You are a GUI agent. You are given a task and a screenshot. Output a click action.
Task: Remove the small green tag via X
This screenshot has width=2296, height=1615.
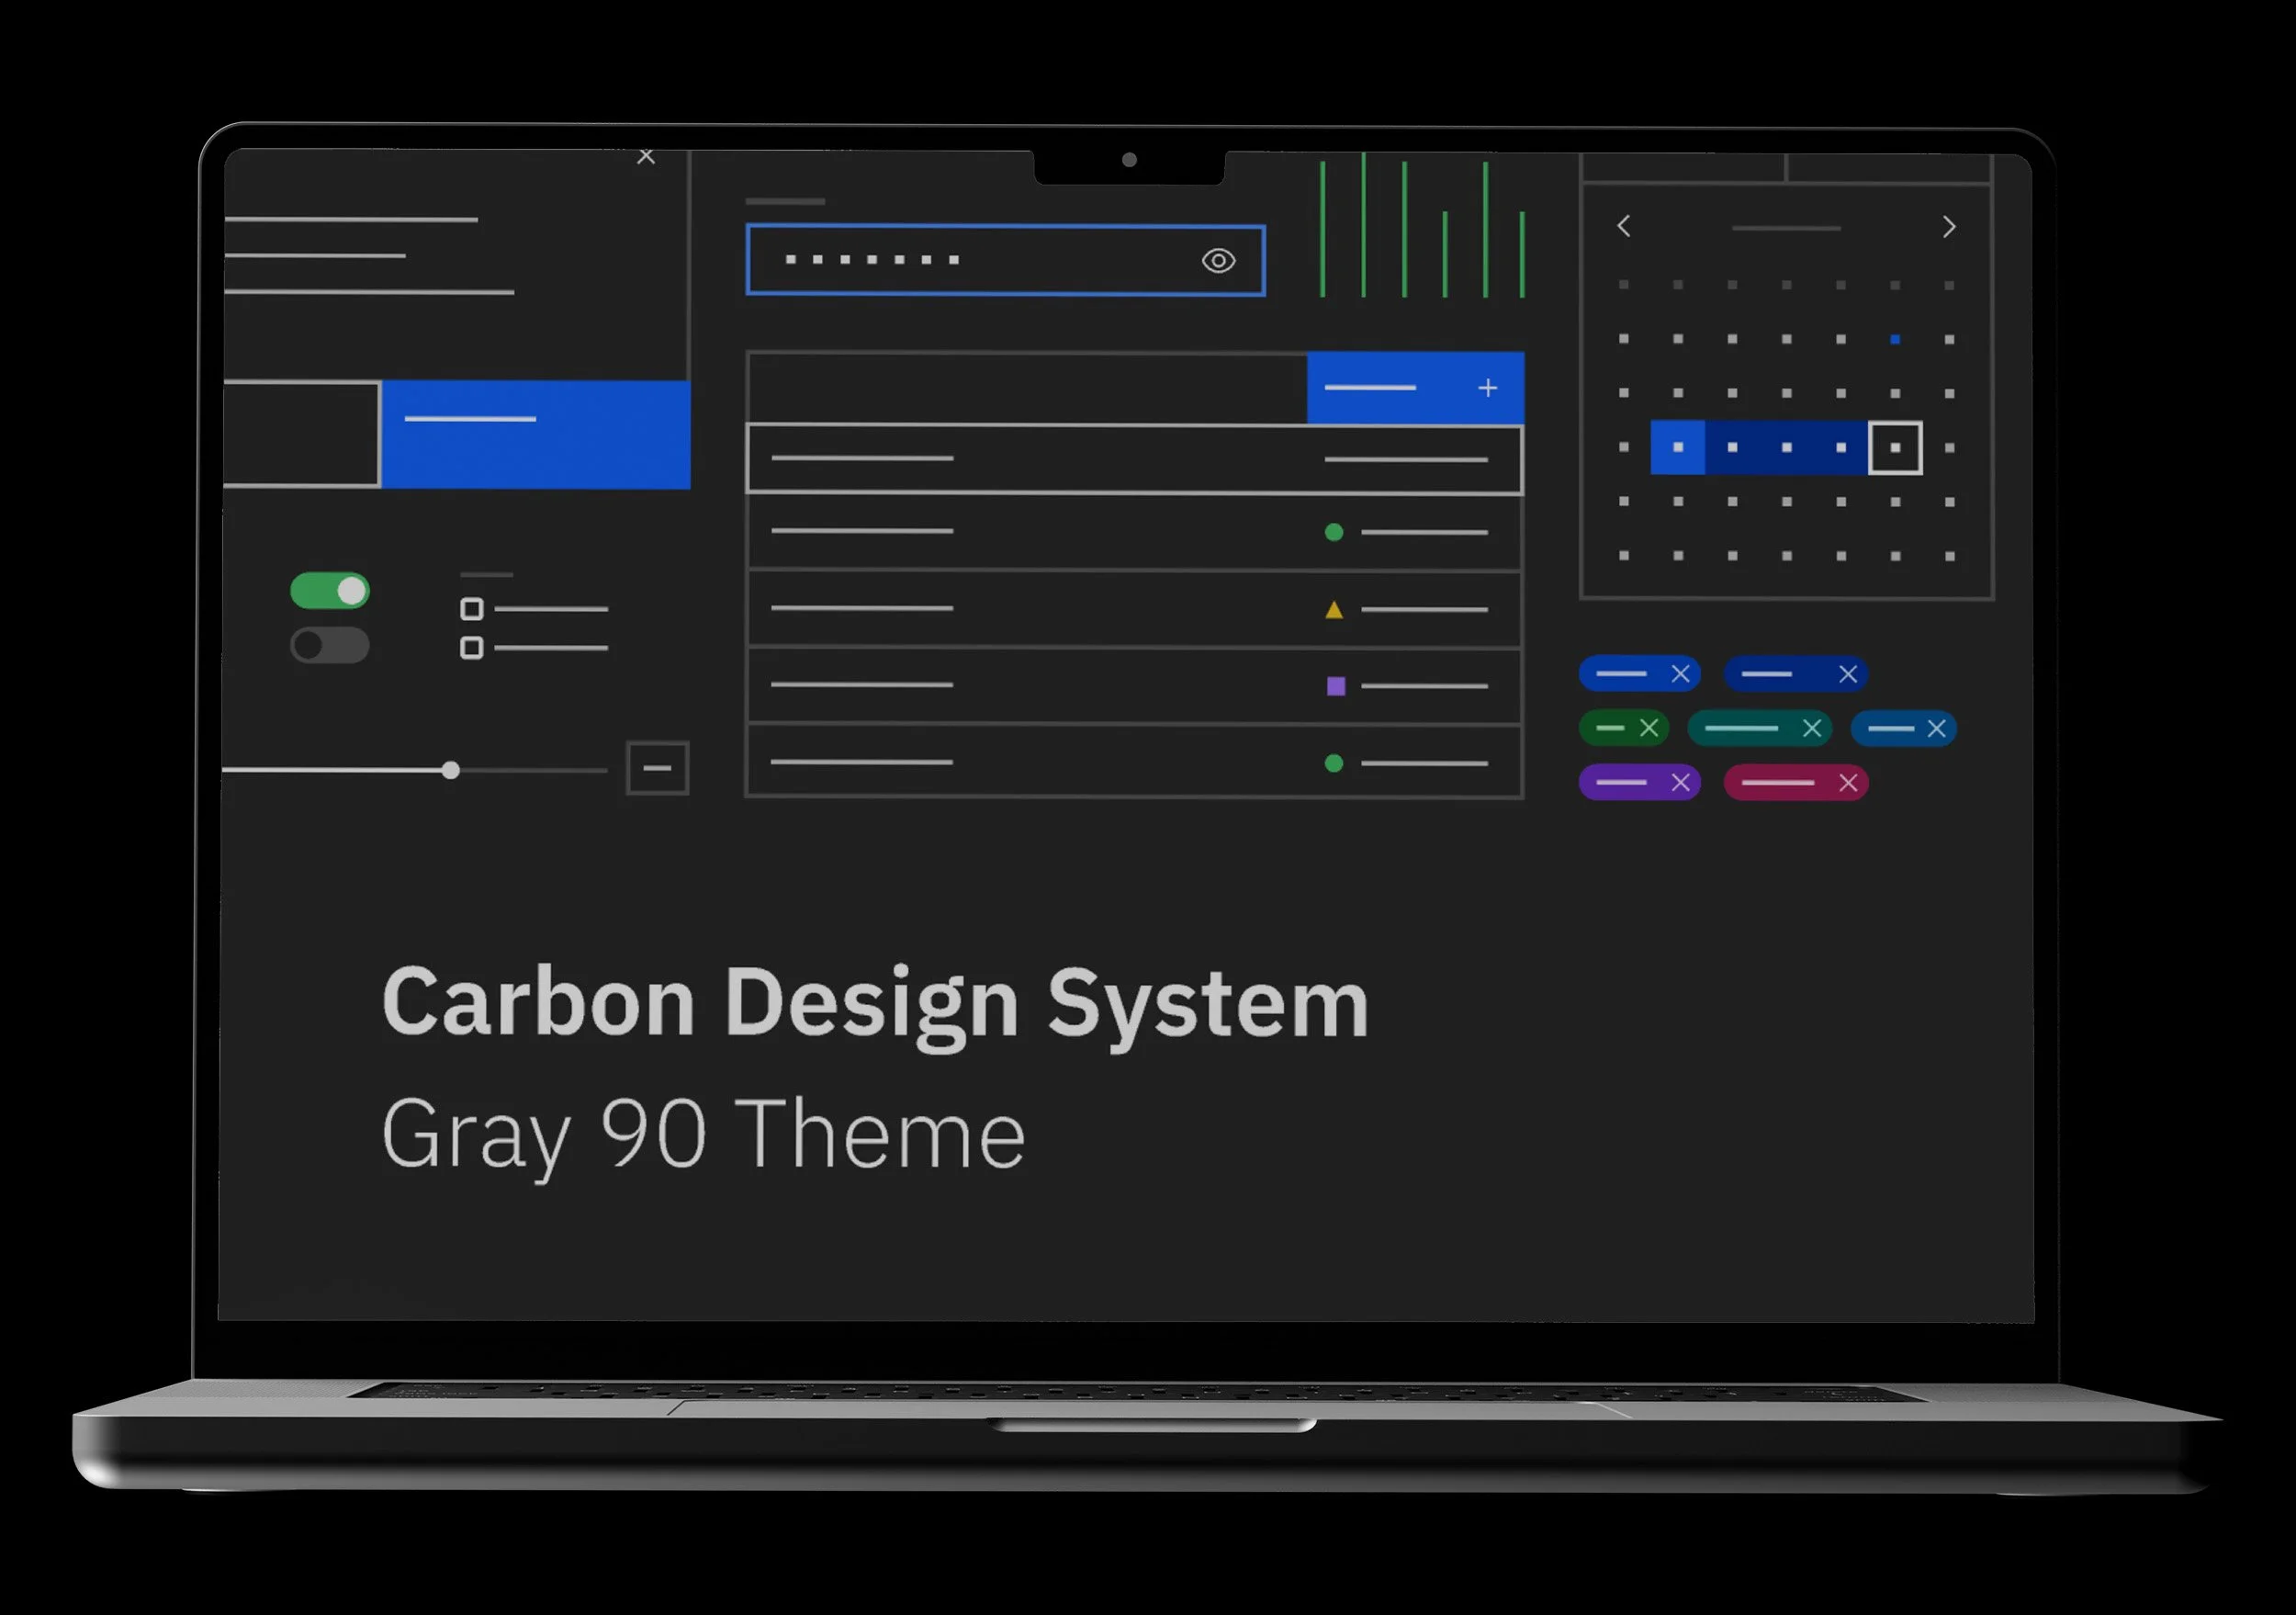point(1649,729)
